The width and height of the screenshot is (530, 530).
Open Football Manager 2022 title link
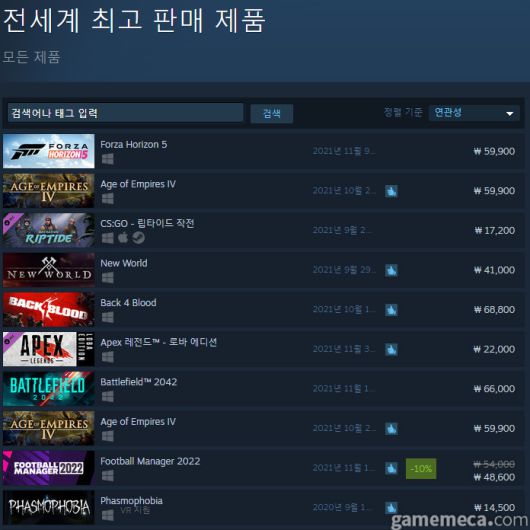click(150, 461)
